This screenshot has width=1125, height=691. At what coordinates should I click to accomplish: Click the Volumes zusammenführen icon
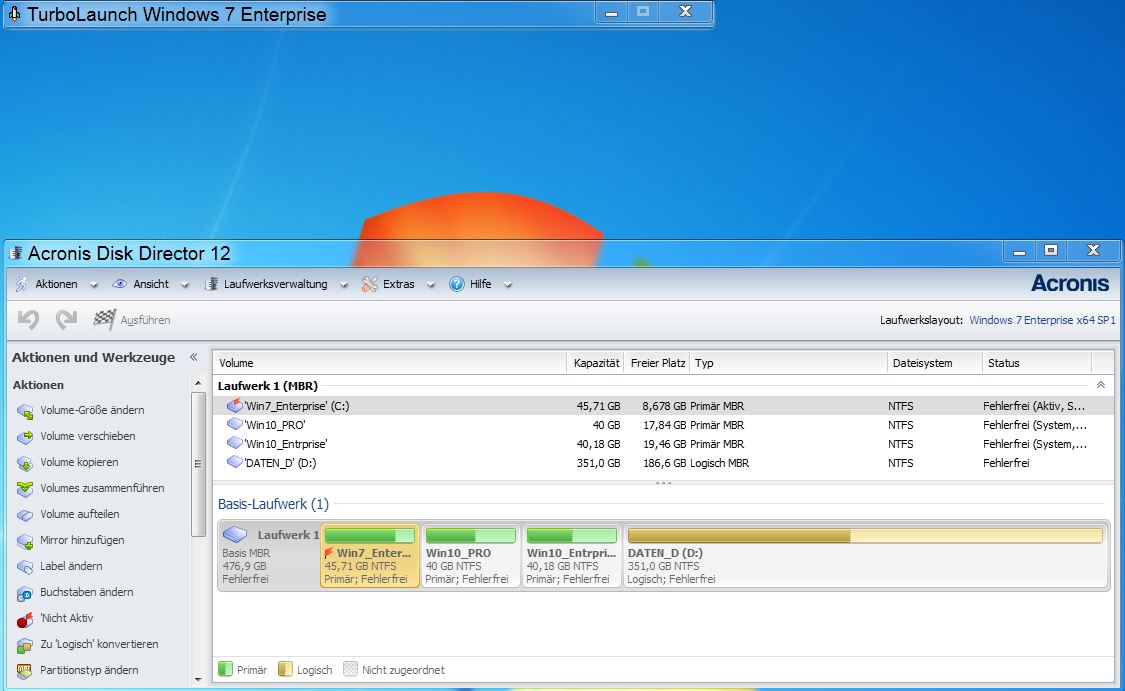point(25,489)
